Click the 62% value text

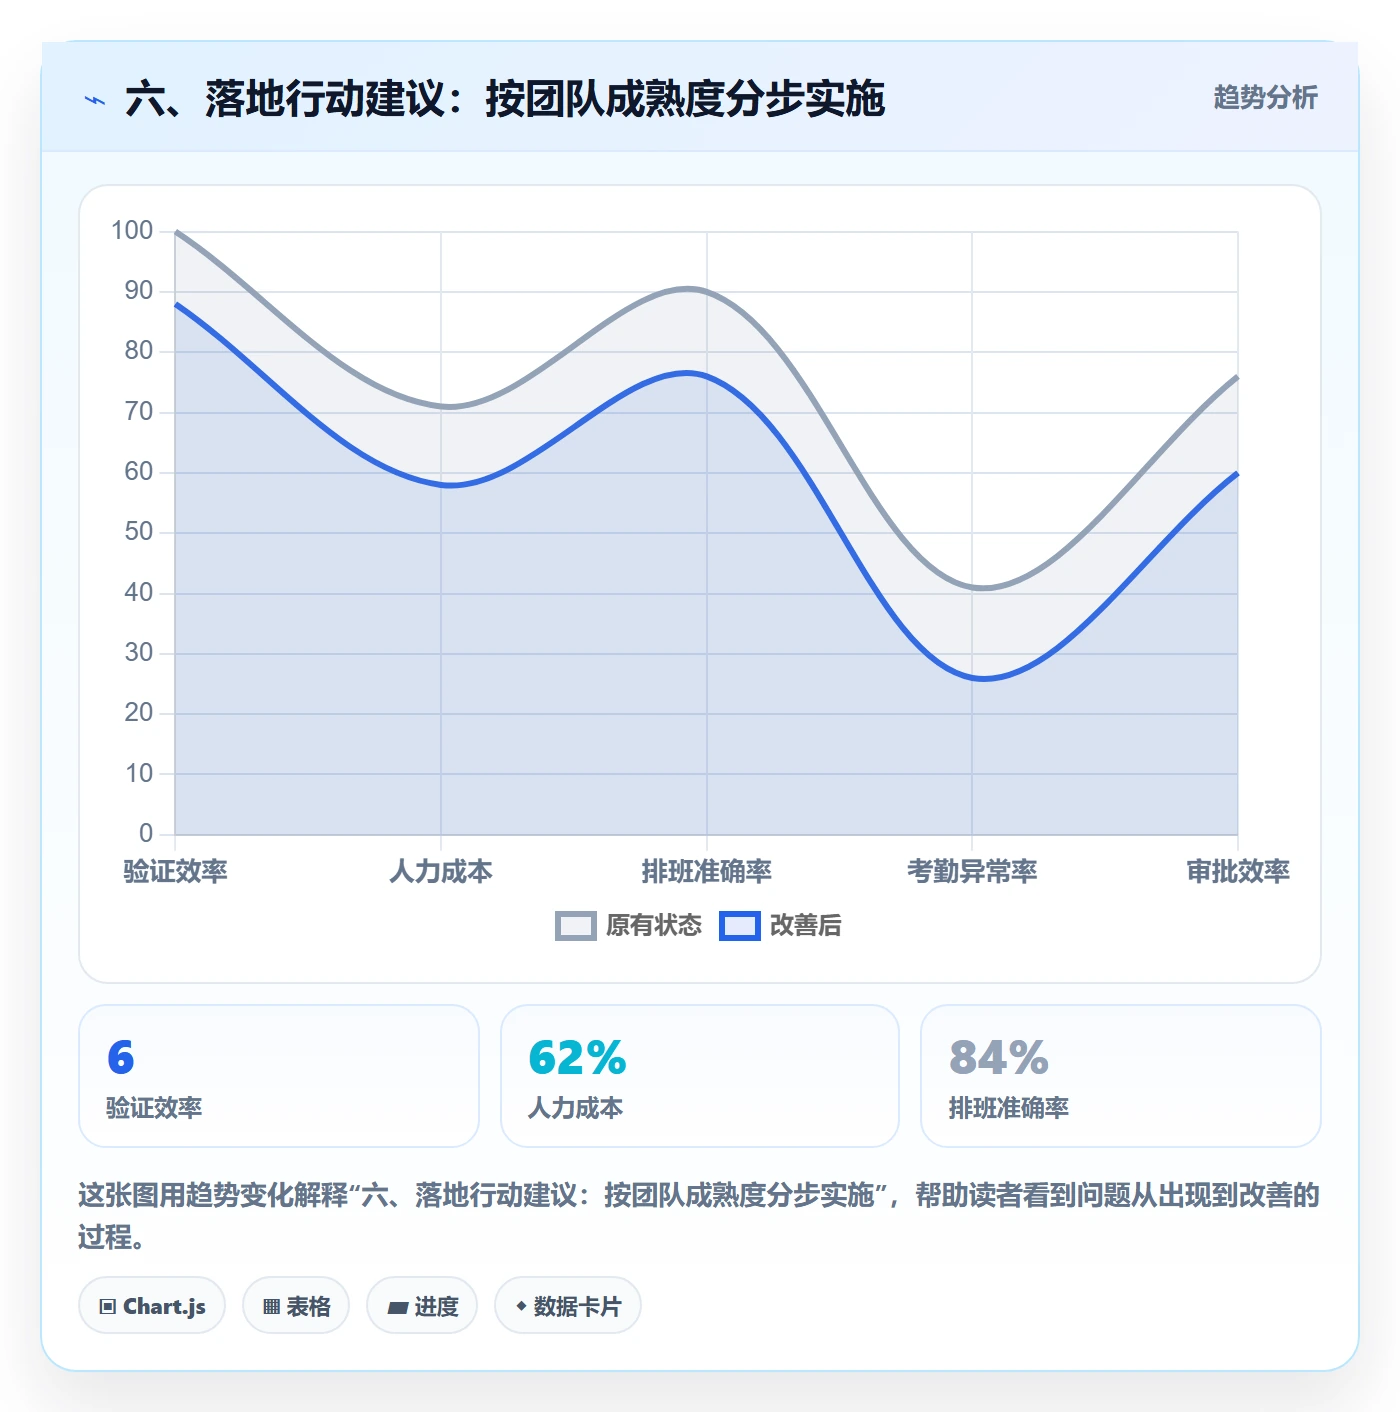577,1058
